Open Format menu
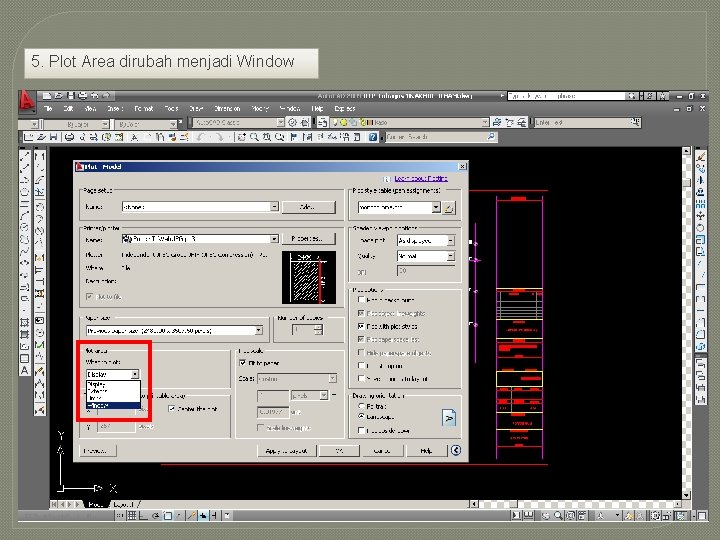Viewport: 720px width, 540px height. pos(143,109)
